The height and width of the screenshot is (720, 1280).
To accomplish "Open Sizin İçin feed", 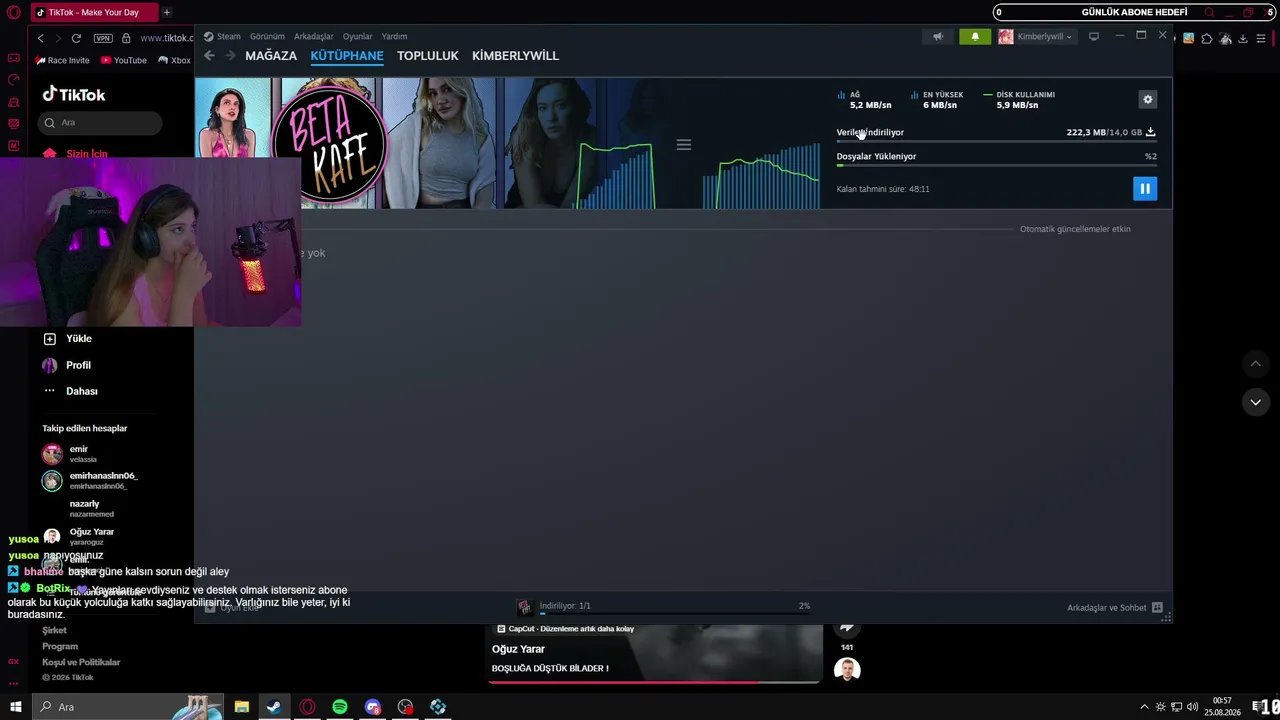I will click(x=76, y=154).
